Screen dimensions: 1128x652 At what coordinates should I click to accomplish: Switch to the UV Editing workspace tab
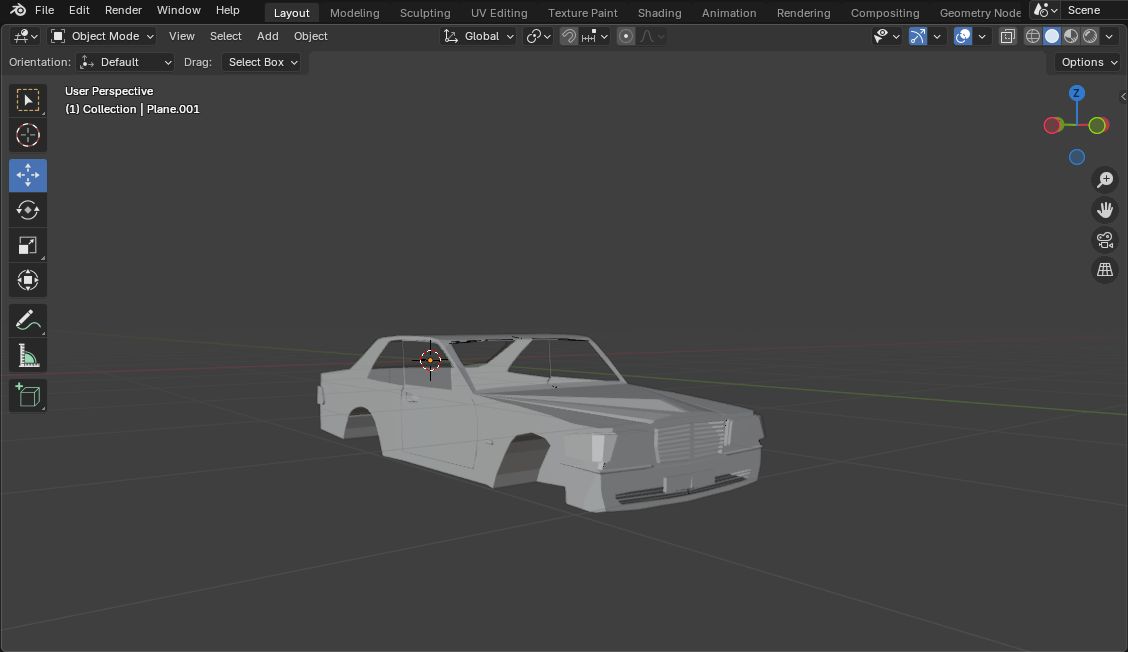(x=499, y=13)
